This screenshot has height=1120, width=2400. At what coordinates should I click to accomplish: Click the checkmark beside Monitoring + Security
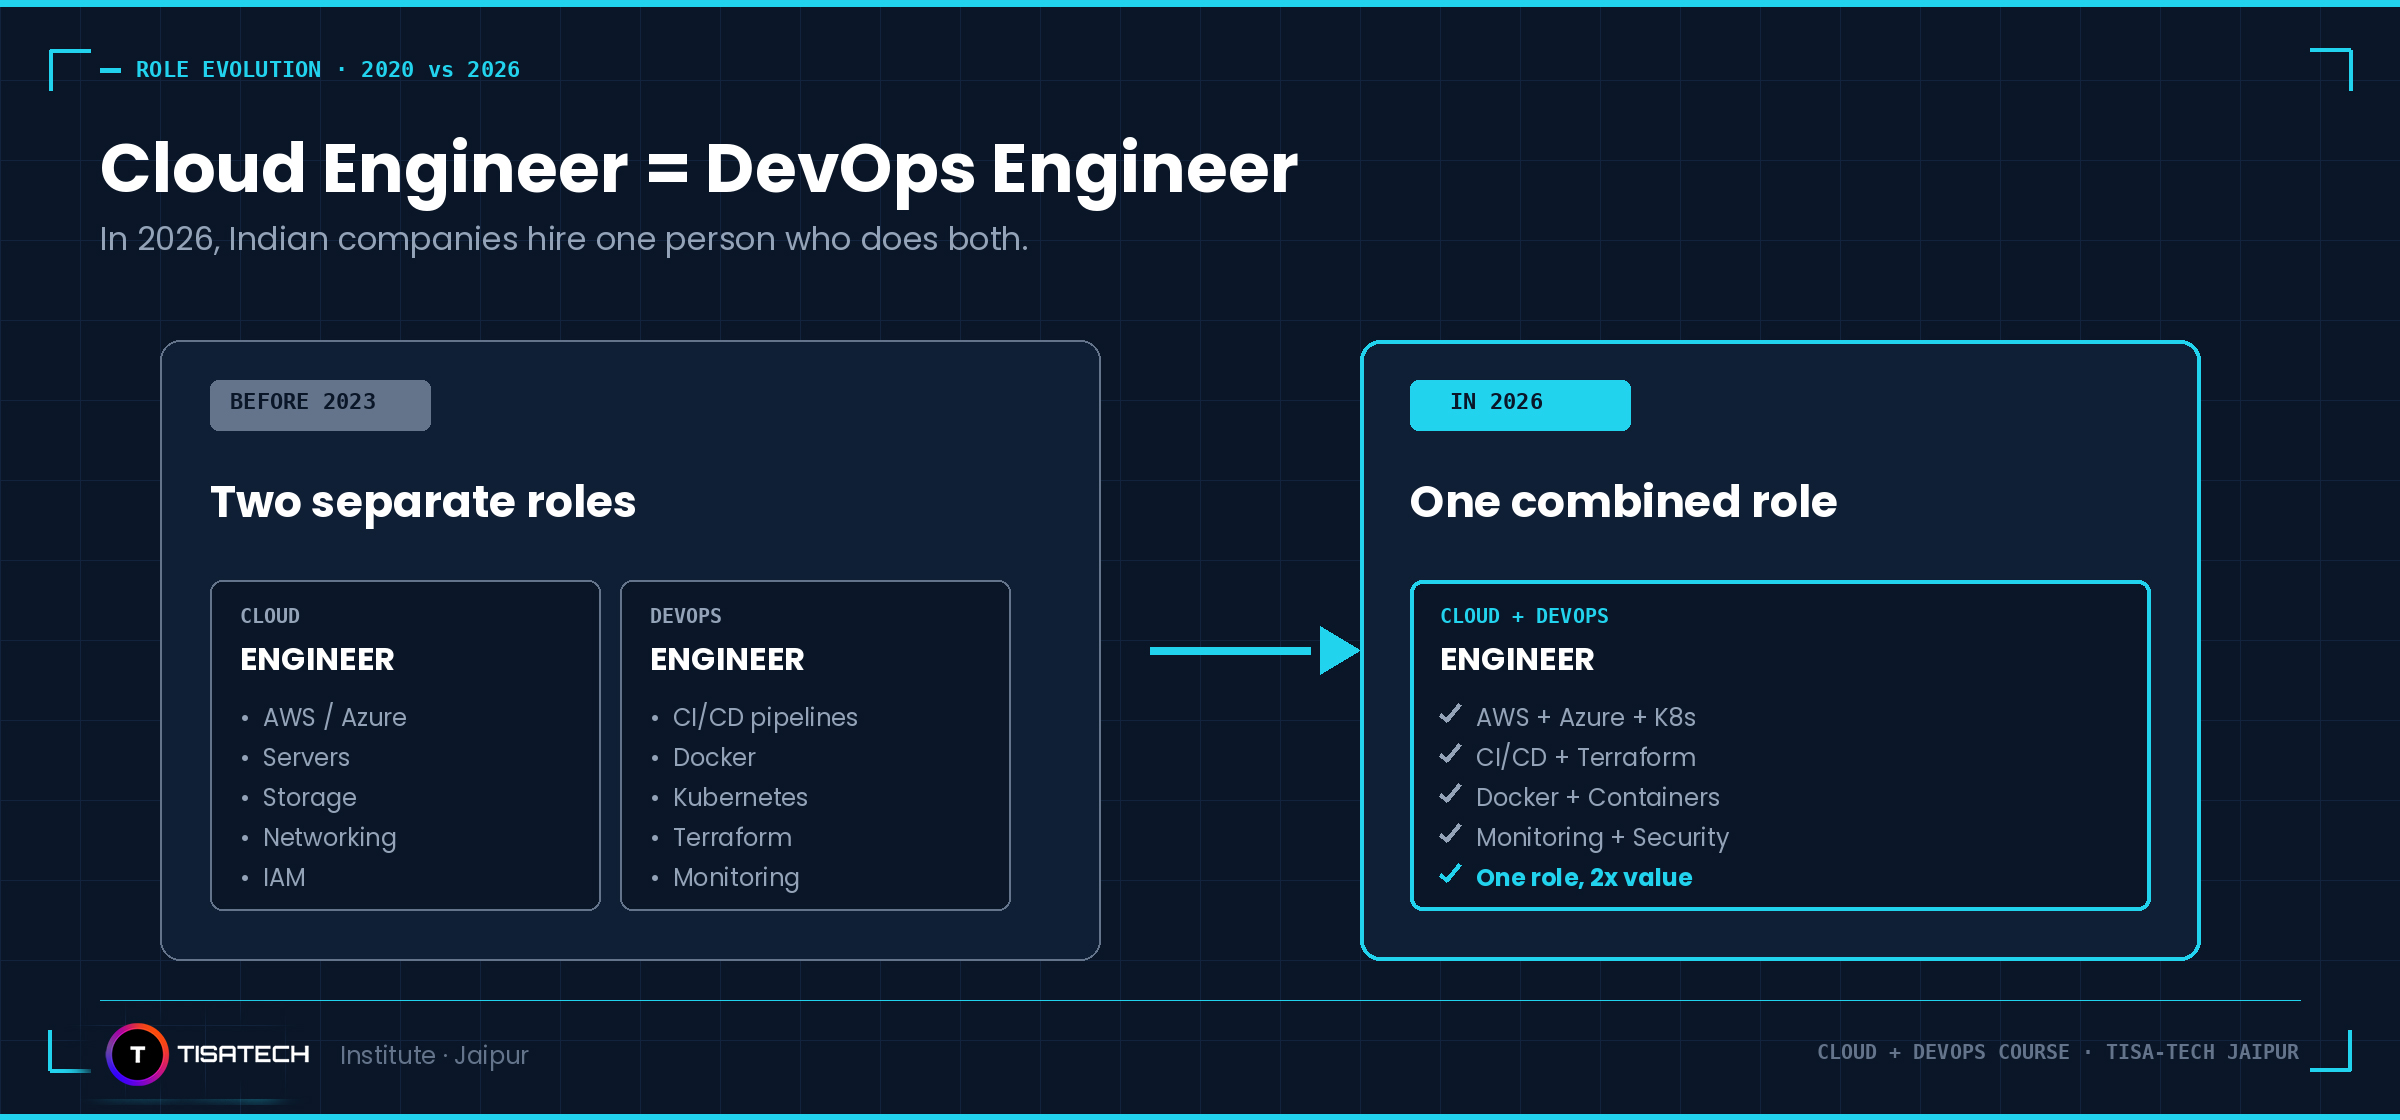pos(1451,834)
